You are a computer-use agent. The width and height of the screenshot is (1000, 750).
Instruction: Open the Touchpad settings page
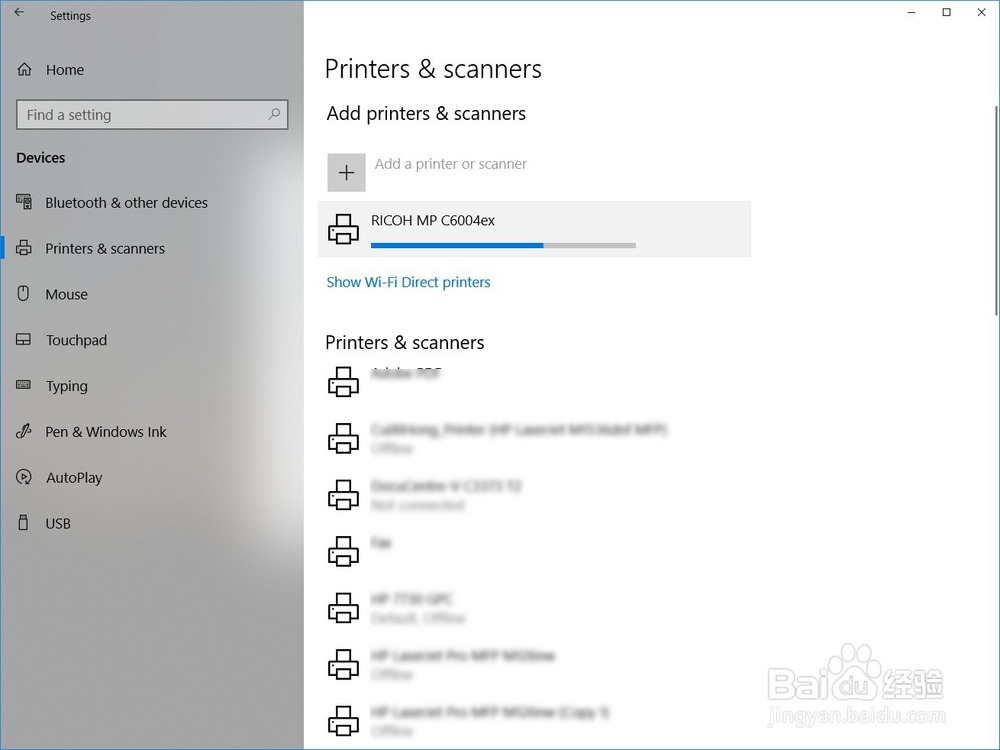coord(76,340)
